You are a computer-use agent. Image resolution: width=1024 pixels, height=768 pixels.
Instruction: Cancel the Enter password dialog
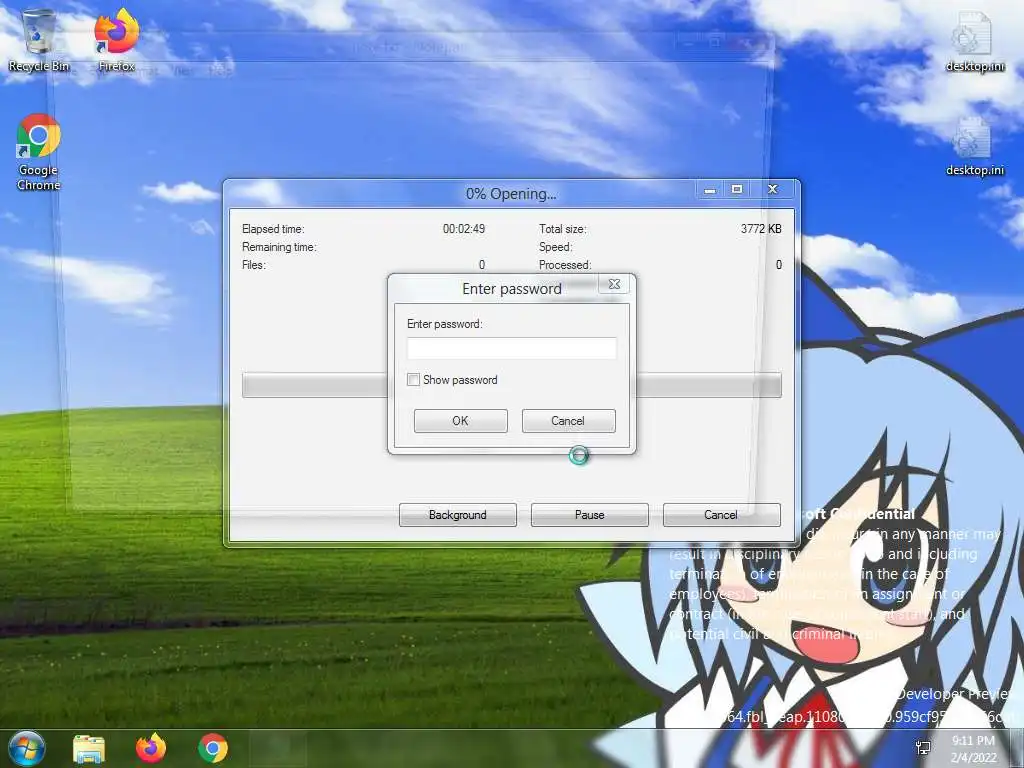tap(568, 421)
